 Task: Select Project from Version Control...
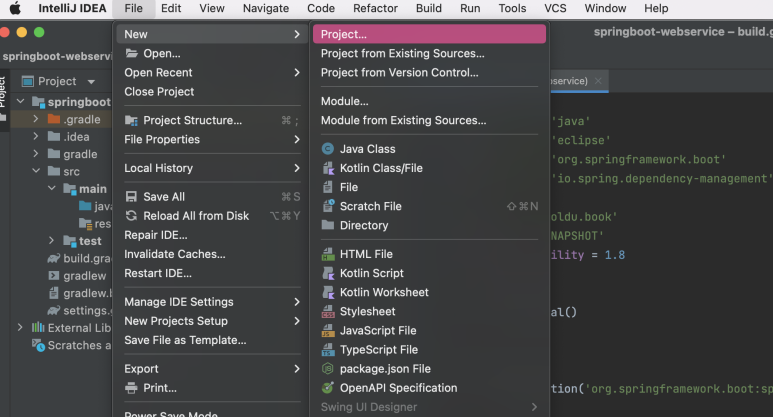click(x=429, y=72)
